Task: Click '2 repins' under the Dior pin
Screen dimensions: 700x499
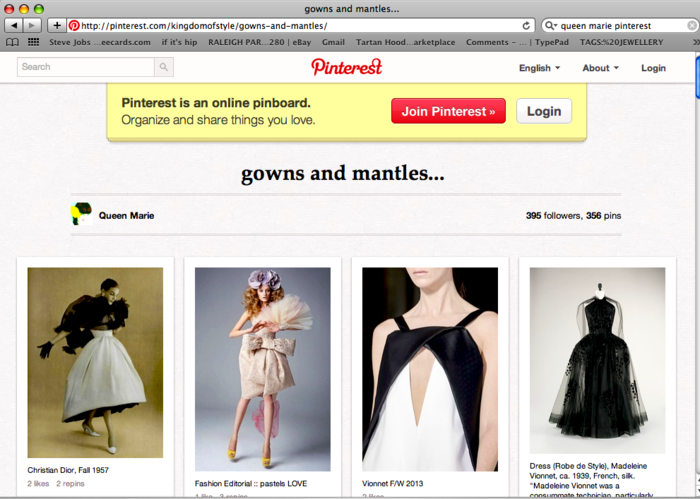Action: click(x=70, y=483)
